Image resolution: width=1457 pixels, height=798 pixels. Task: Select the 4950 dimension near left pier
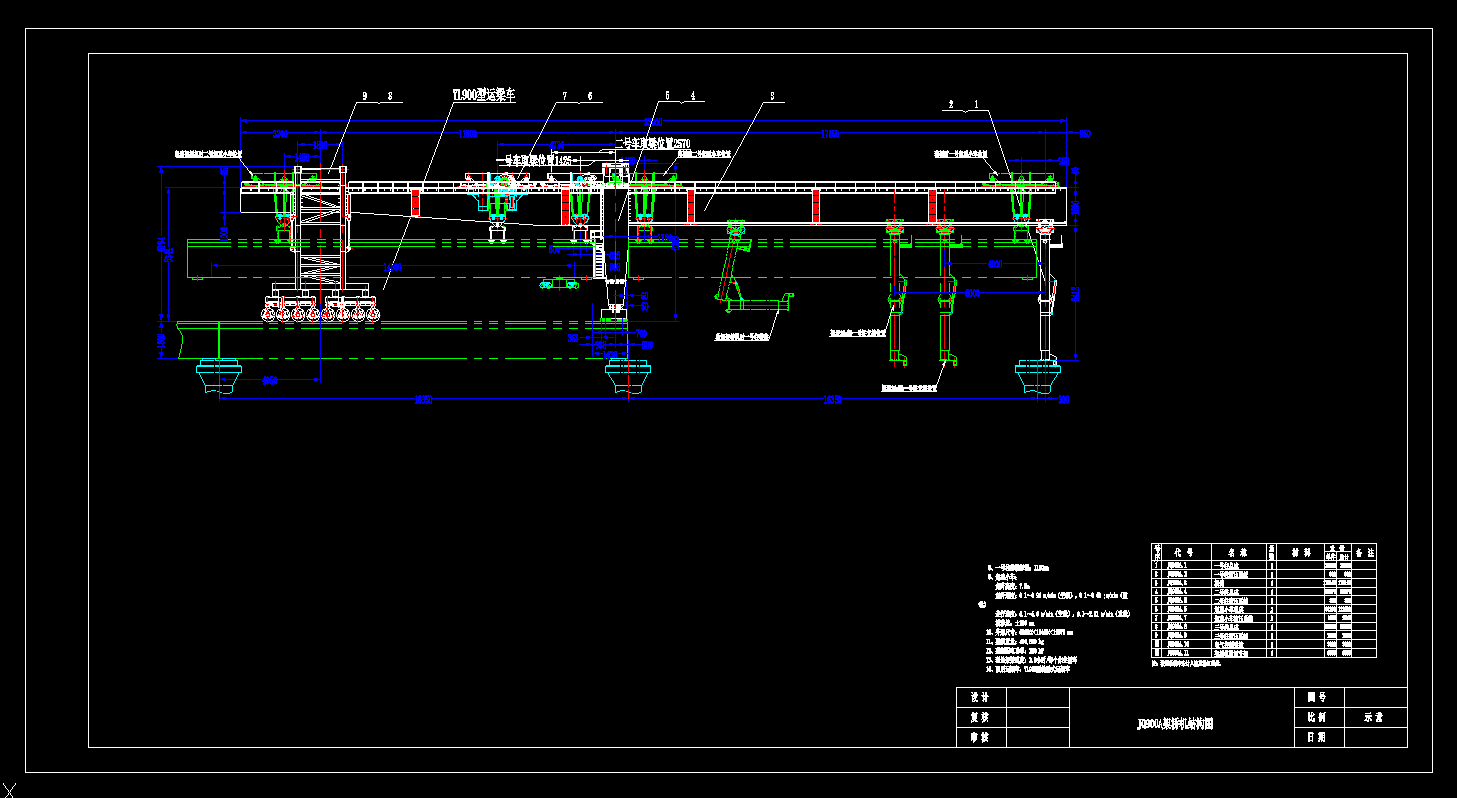point(269,380)
